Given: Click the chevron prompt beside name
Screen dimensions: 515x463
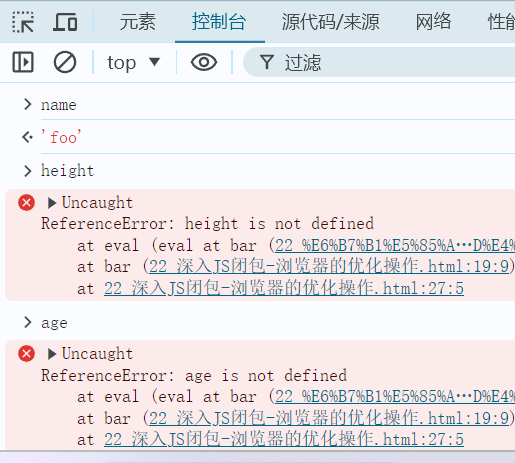Looking at the screenshot, I should pyautogui.click(x=28, y=104).
